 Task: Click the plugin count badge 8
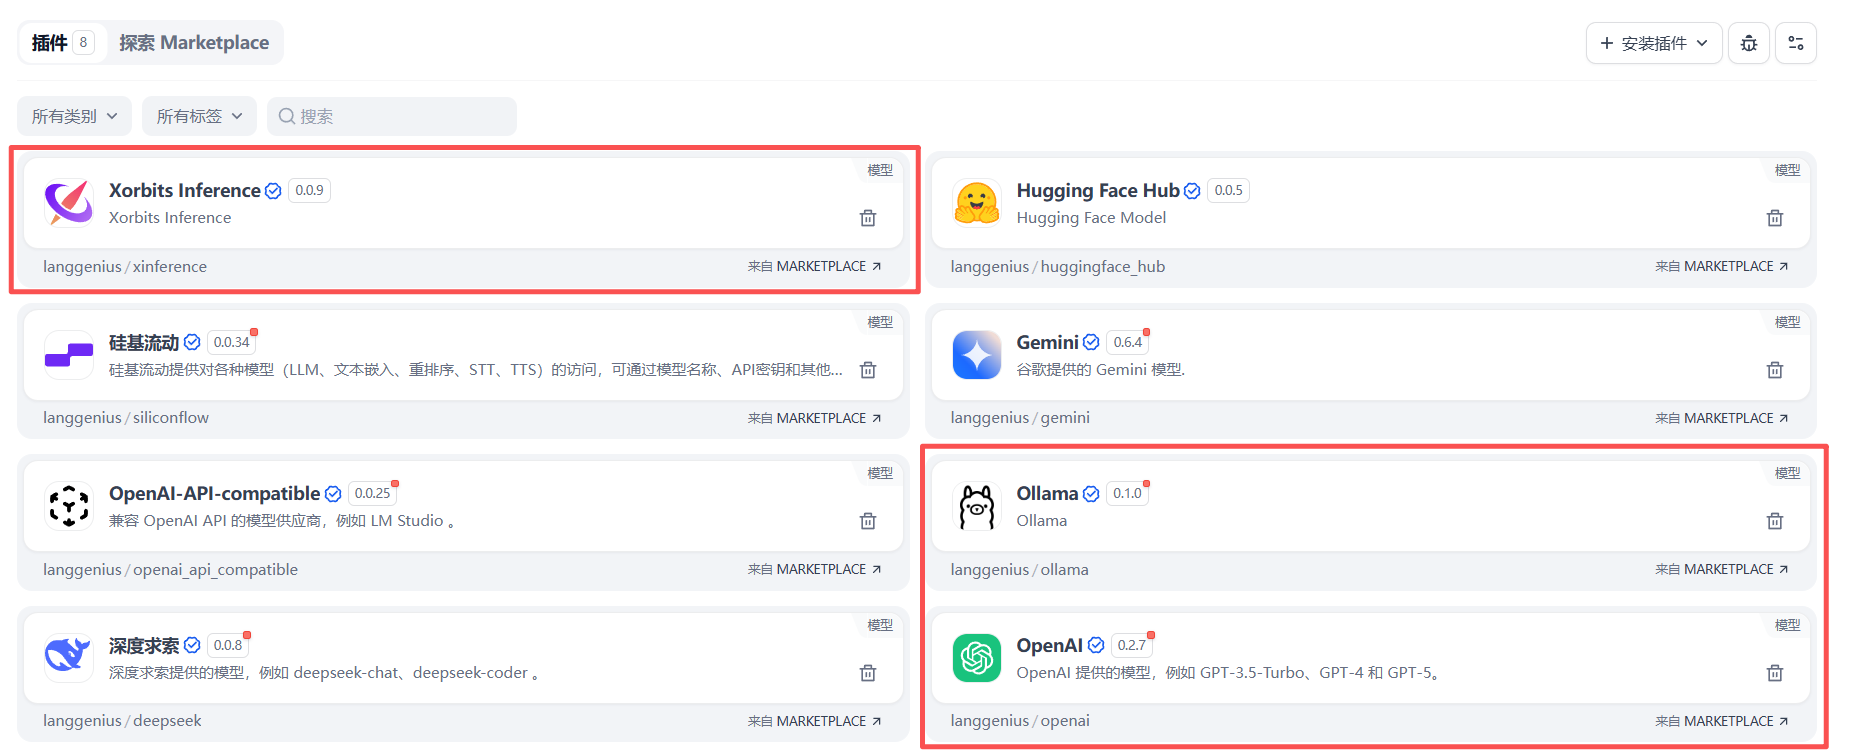[x=84, y=43]
